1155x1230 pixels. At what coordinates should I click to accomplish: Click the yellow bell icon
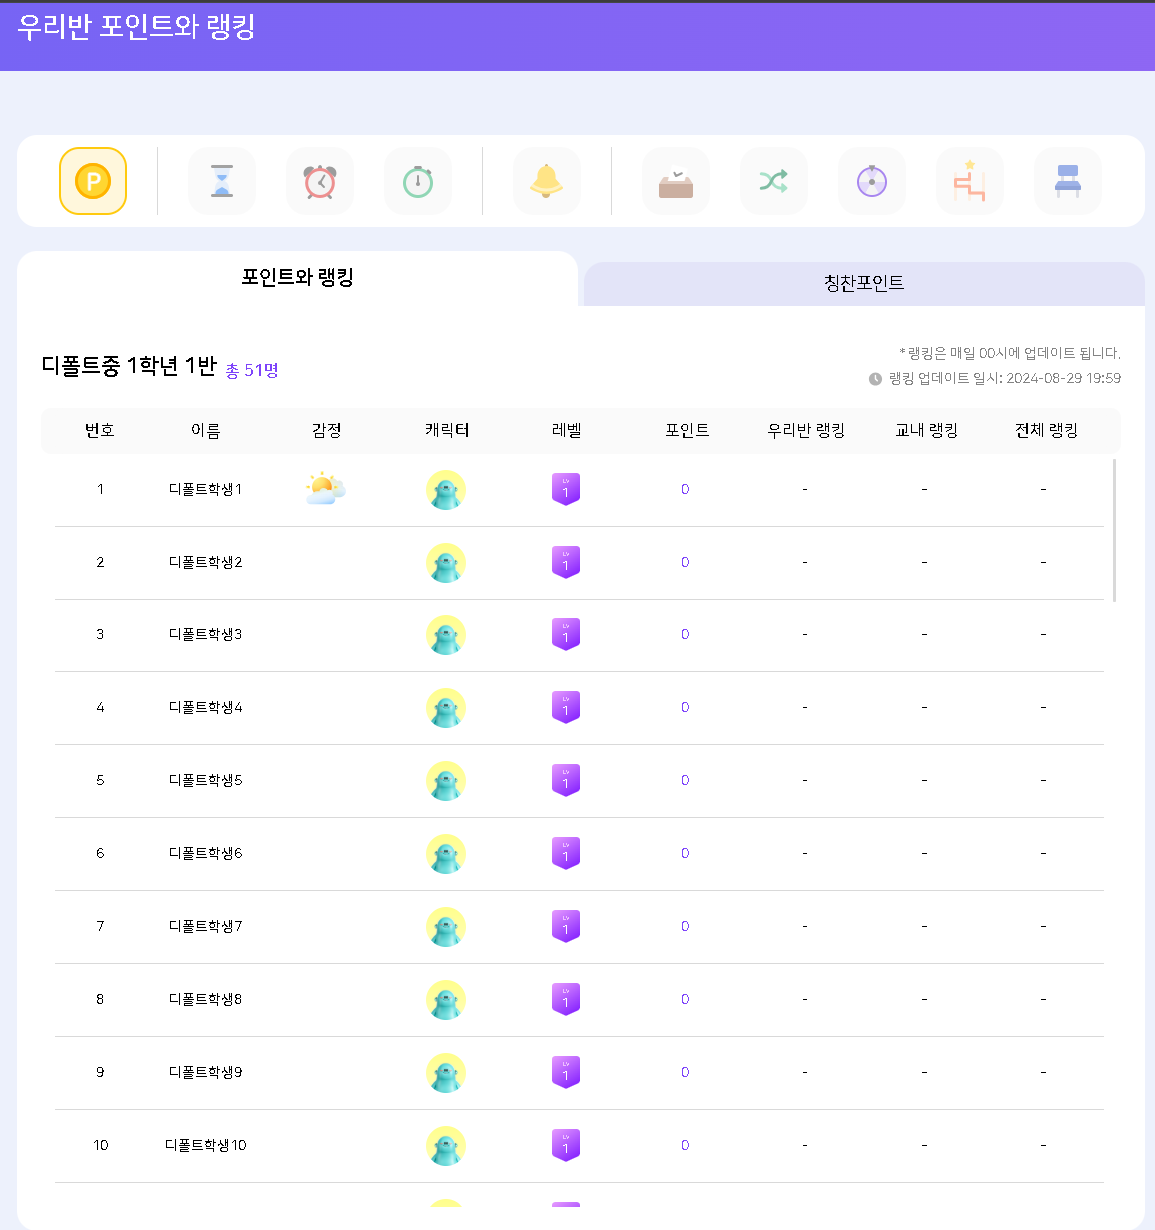546,181
